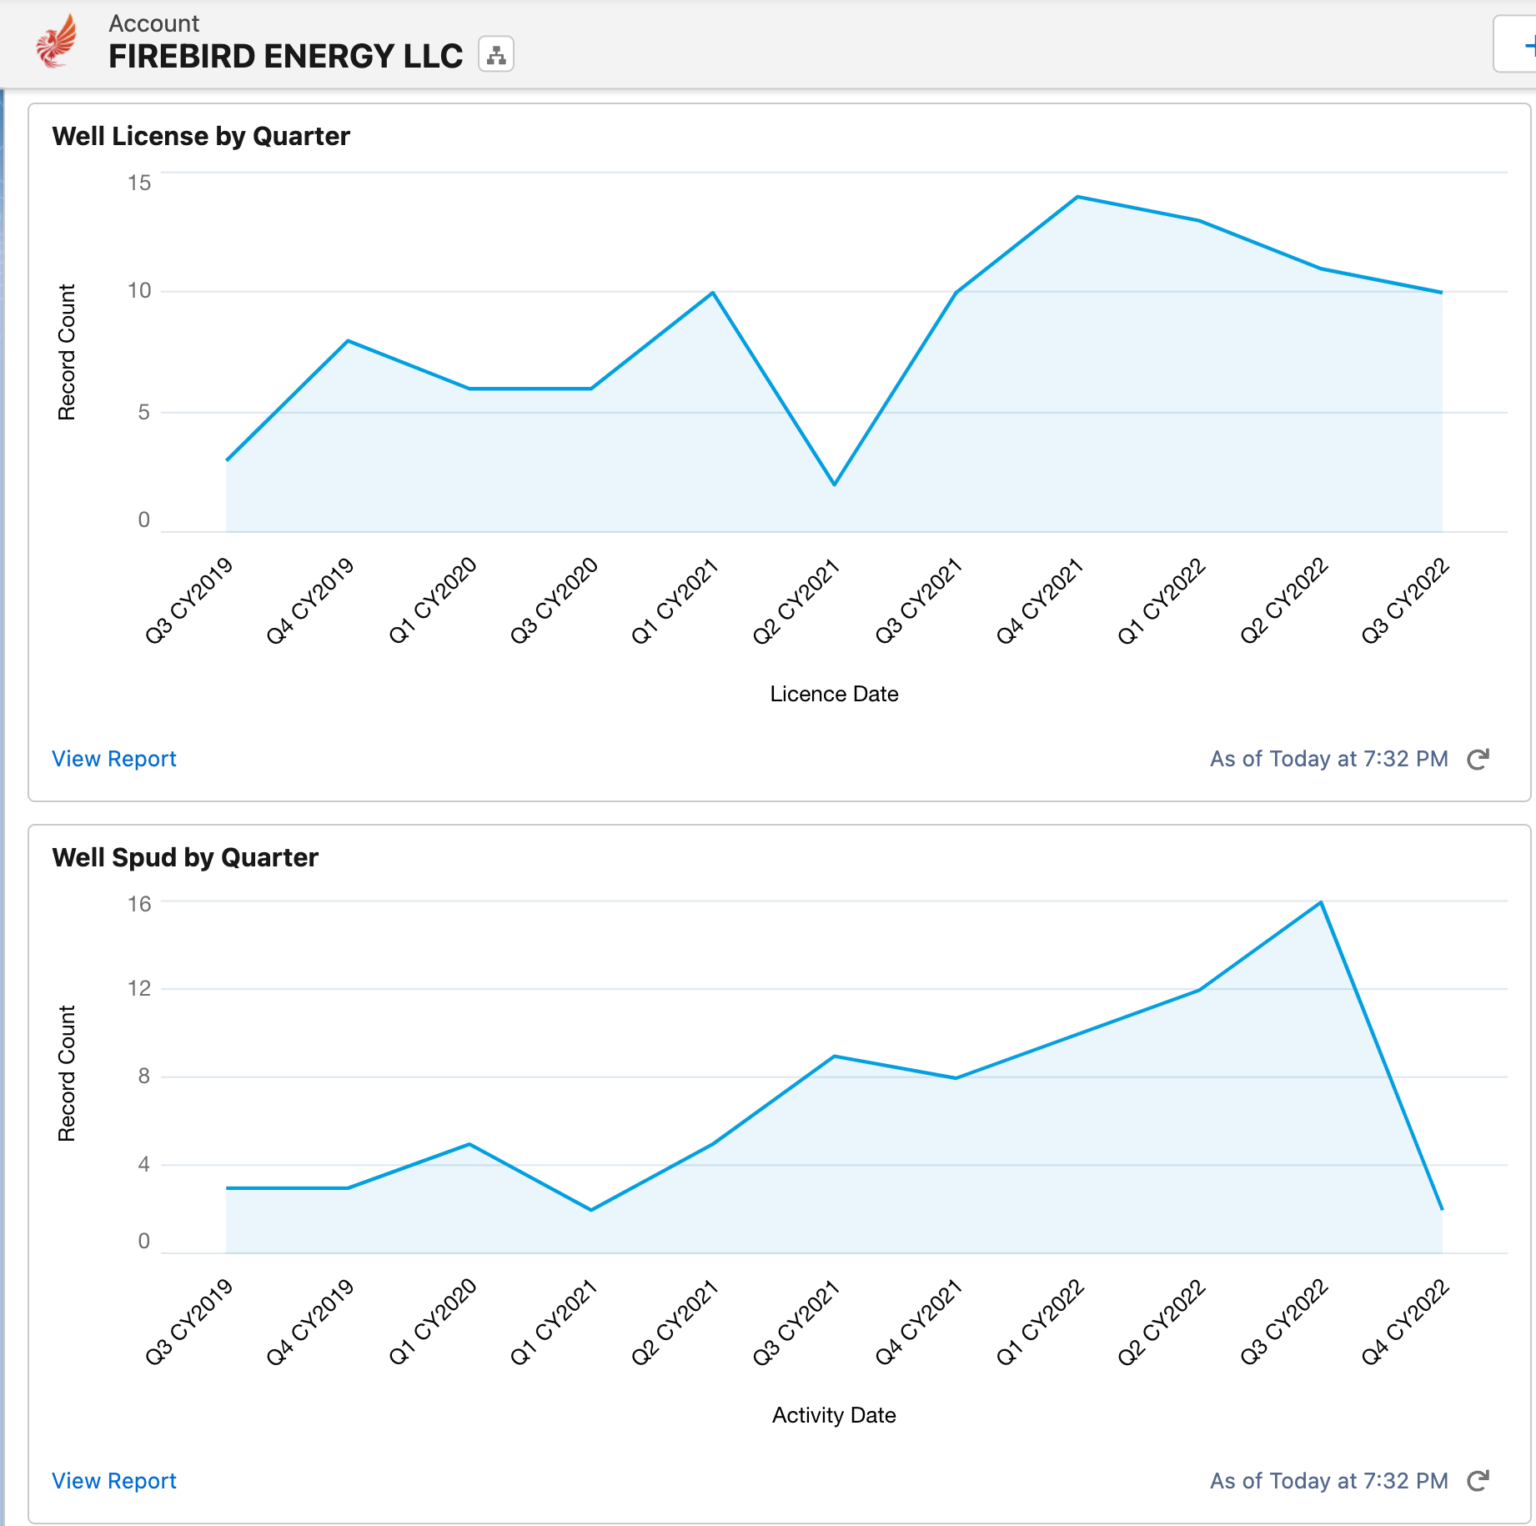Expand the Well License by Quarter chart
This screenshot has width=1536, height=1526.
[202, 136]
